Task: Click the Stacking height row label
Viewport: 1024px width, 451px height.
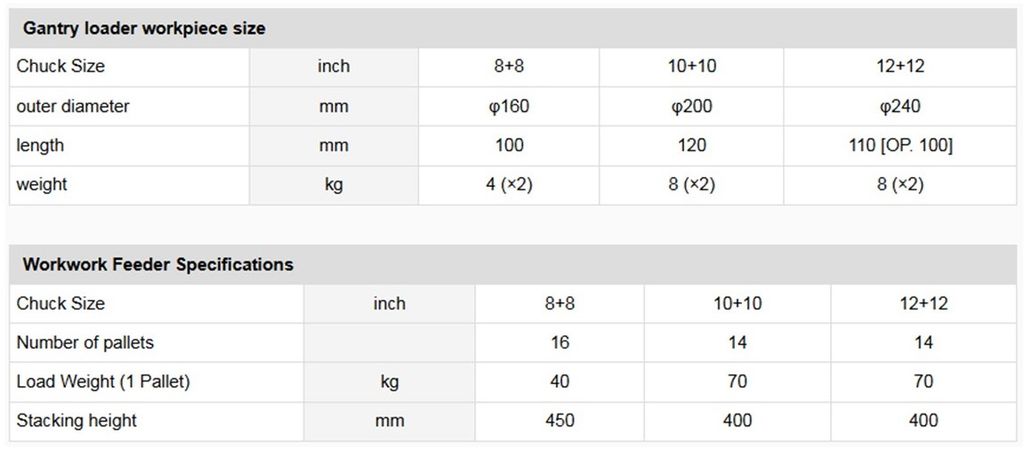Action: coord(77,421)
